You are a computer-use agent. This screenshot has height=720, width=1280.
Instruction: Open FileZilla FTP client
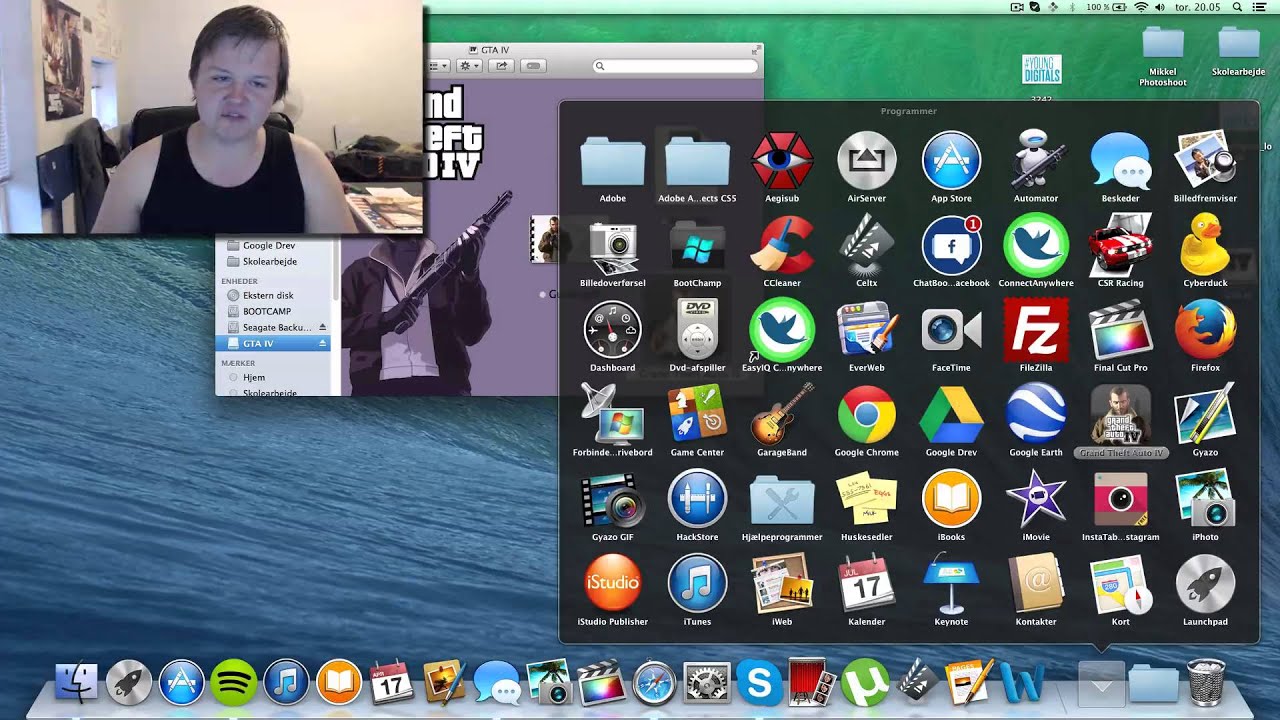coord(1036,330)
